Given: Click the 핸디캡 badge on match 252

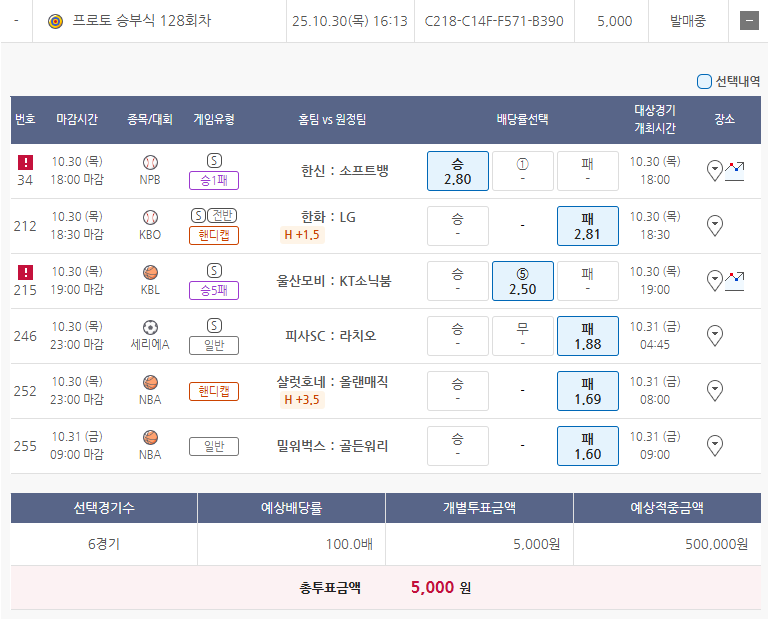Looking at the screenshot, I should pyautogui.click(x=214, y=391).
